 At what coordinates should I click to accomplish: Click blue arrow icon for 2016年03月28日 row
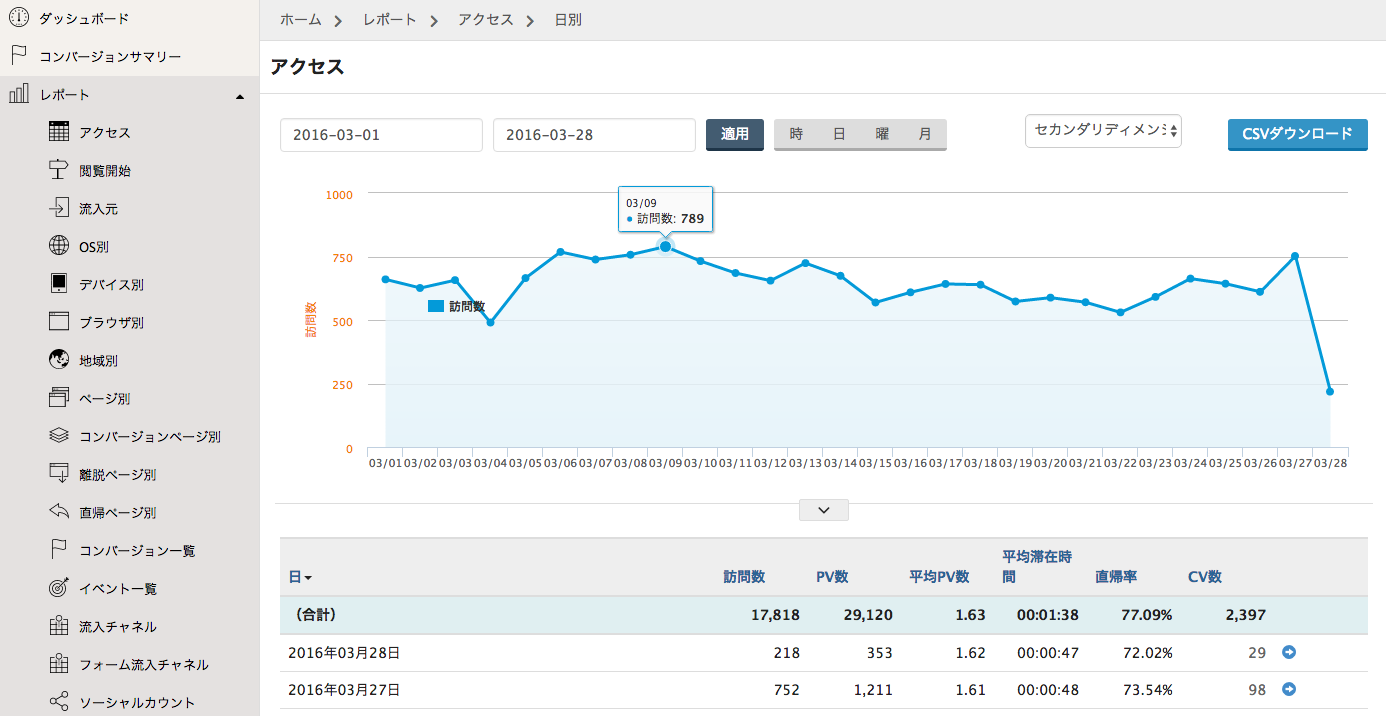(1289, 652)
